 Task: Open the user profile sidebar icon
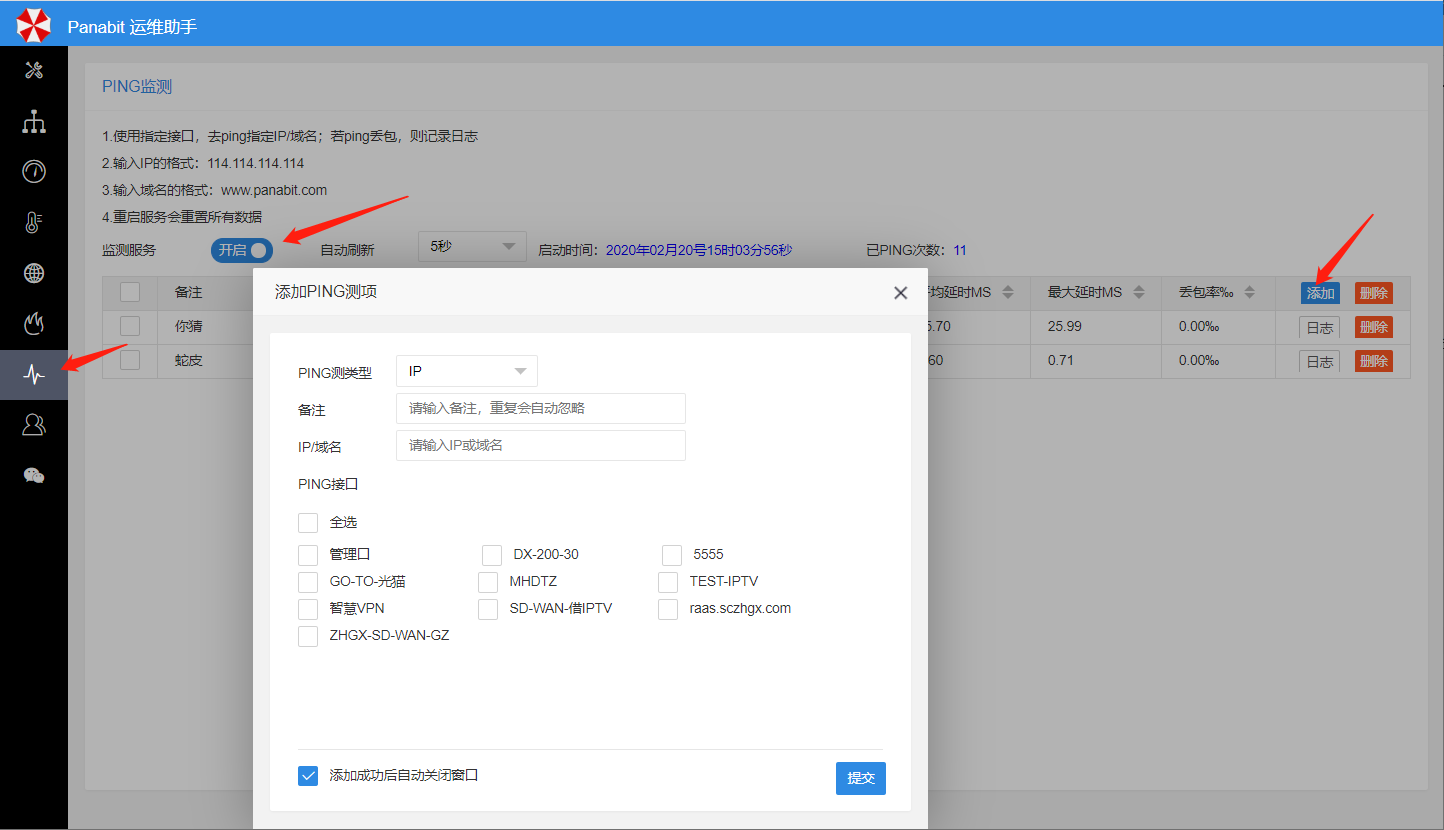point(34,425)
